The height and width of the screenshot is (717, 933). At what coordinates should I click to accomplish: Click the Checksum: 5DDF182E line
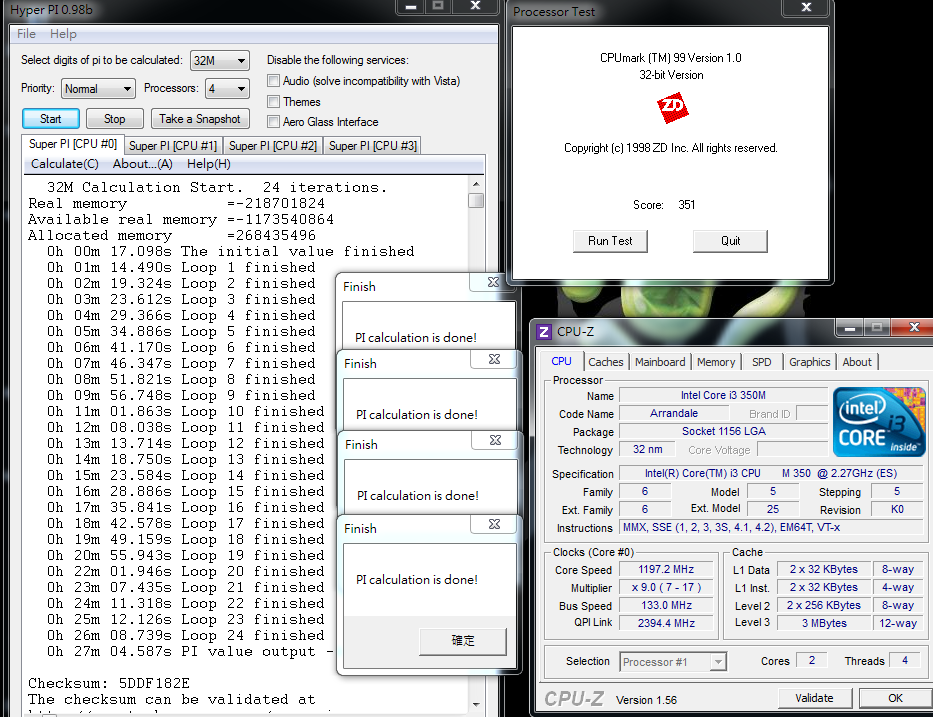[x=109, y=683]
